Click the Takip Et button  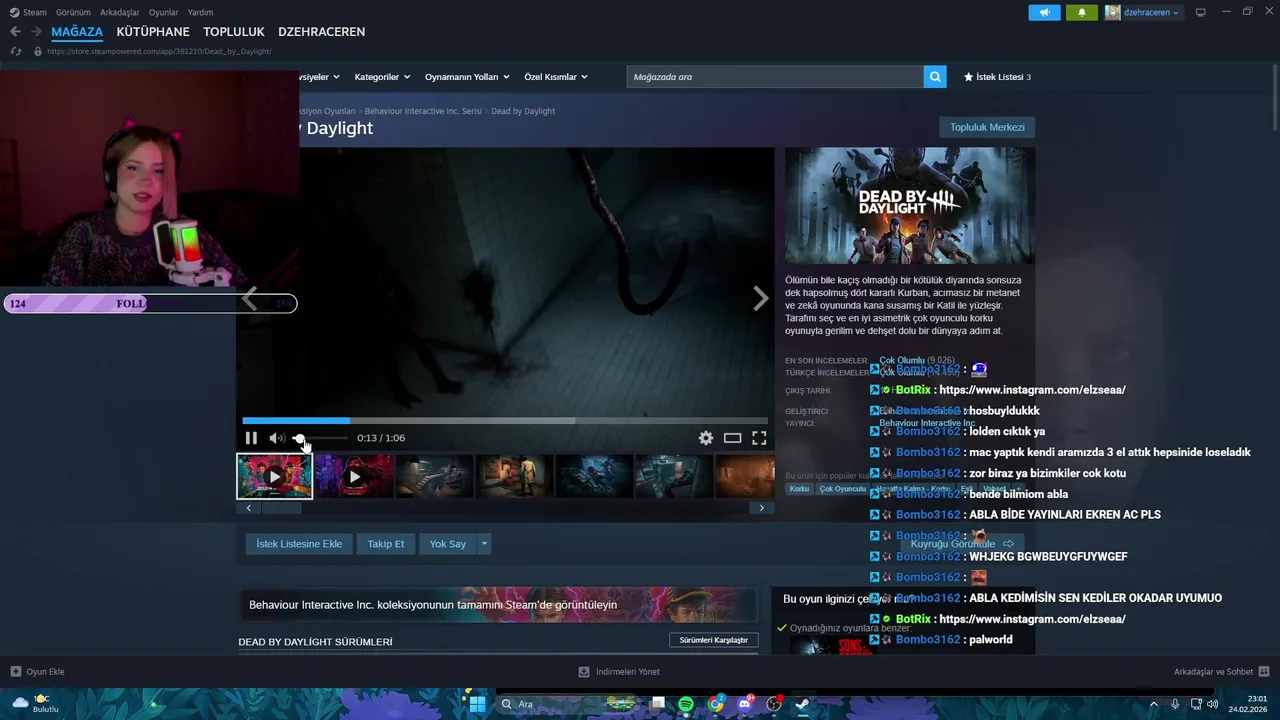386,544
